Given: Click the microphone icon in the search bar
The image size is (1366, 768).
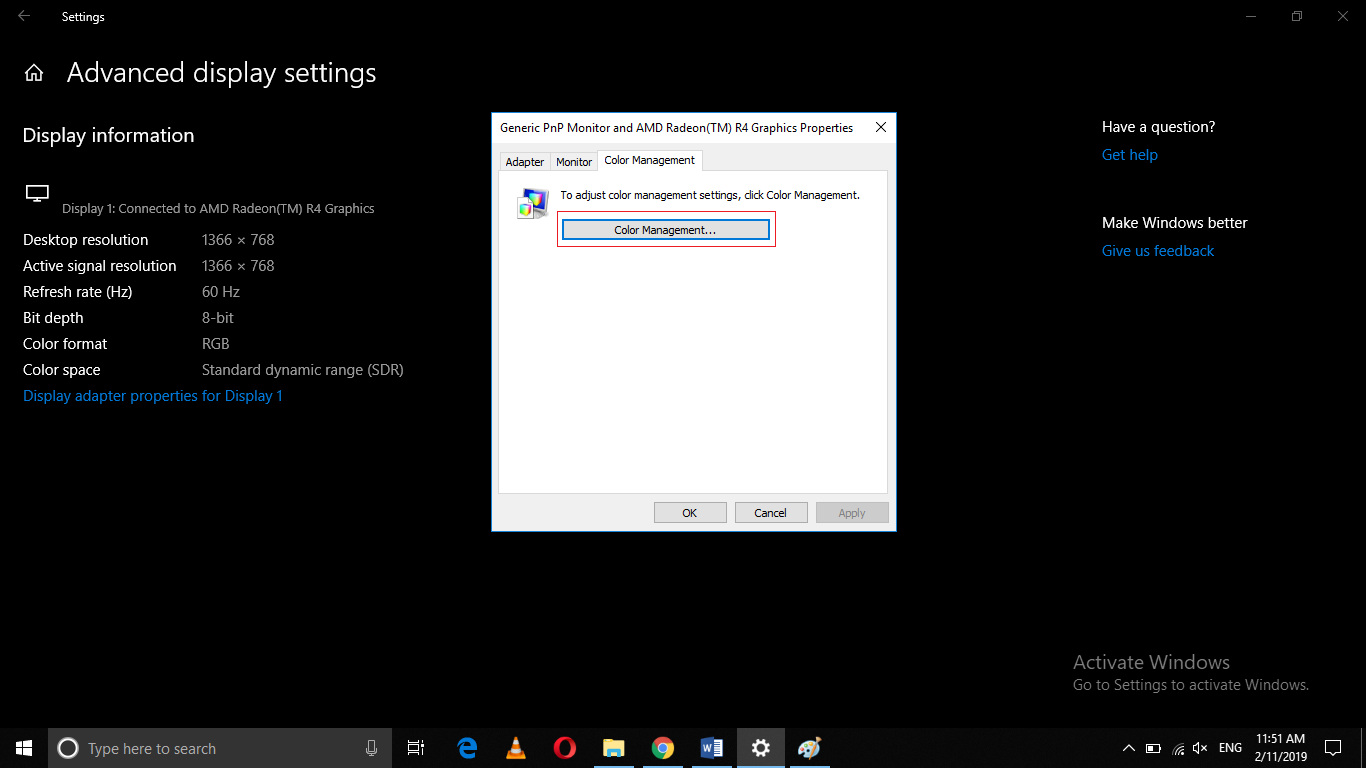Looking at the screenshot, I should pos(371,747).
